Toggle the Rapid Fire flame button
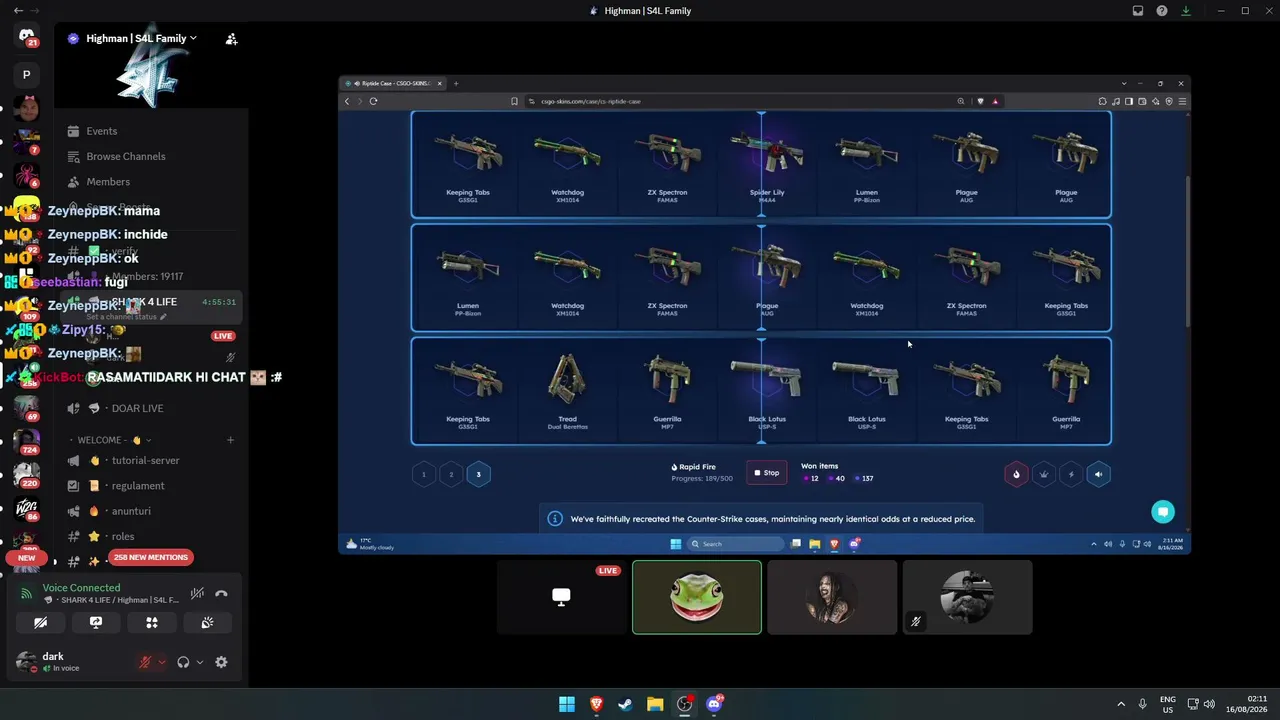 (1016, 474)
